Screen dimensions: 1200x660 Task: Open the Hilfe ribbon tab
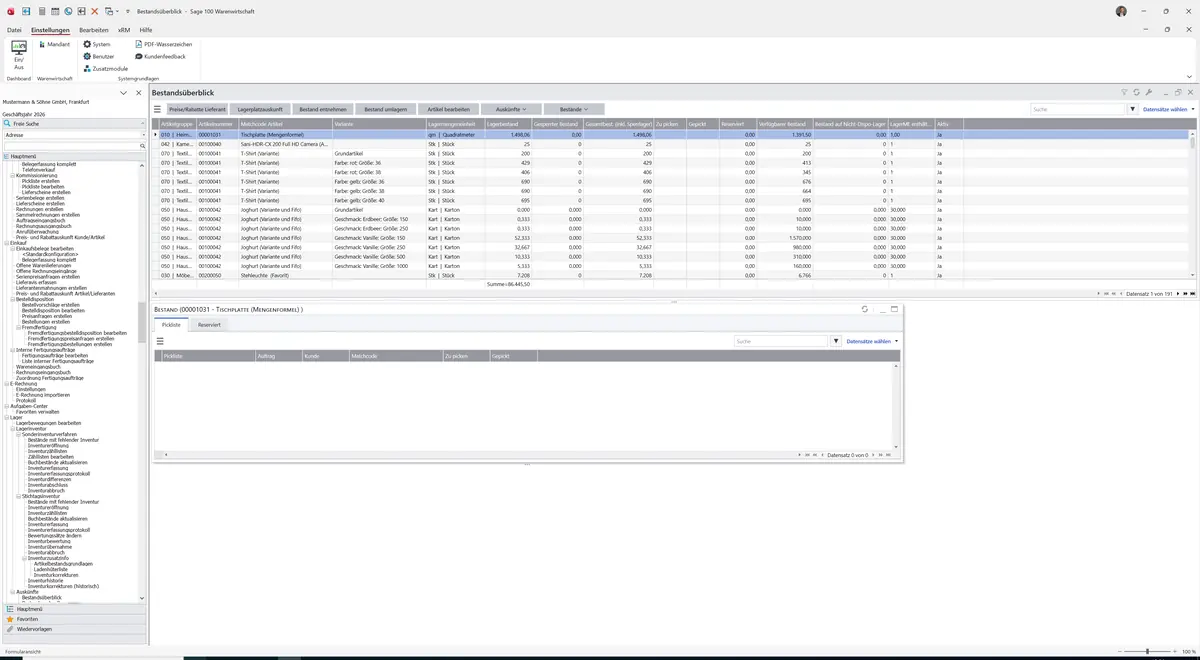tap(146, 30)
